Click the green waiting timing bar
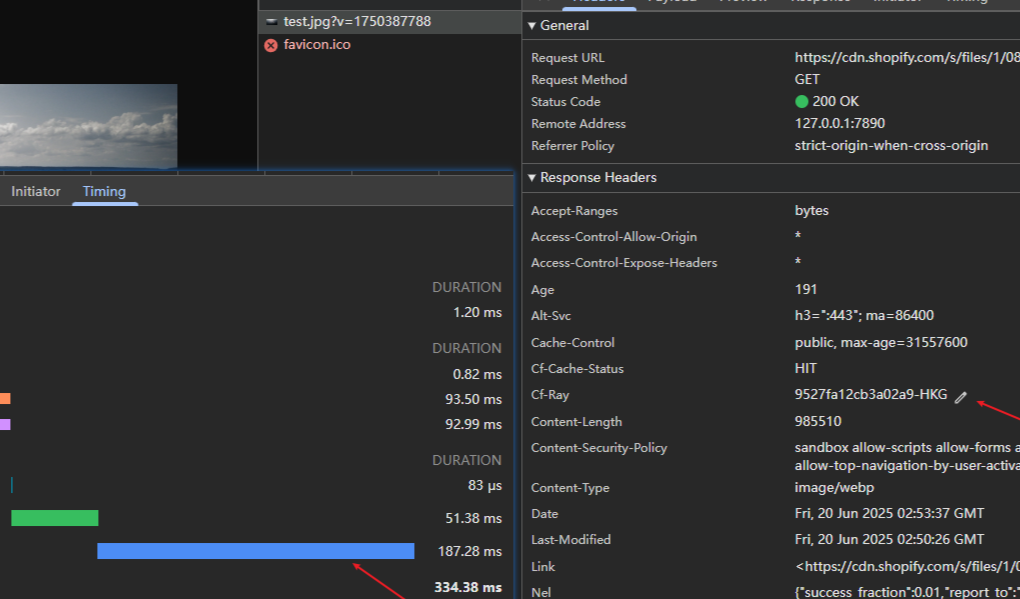Image resolution: width=1020 pixels, height=599 pixels. tap(55, 518)
